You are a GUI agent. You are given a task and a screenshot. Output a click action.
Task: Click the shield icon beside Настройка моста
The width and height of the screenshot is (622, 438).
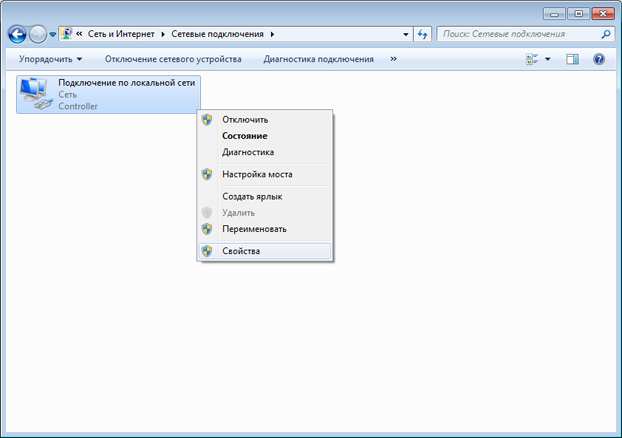207,174
